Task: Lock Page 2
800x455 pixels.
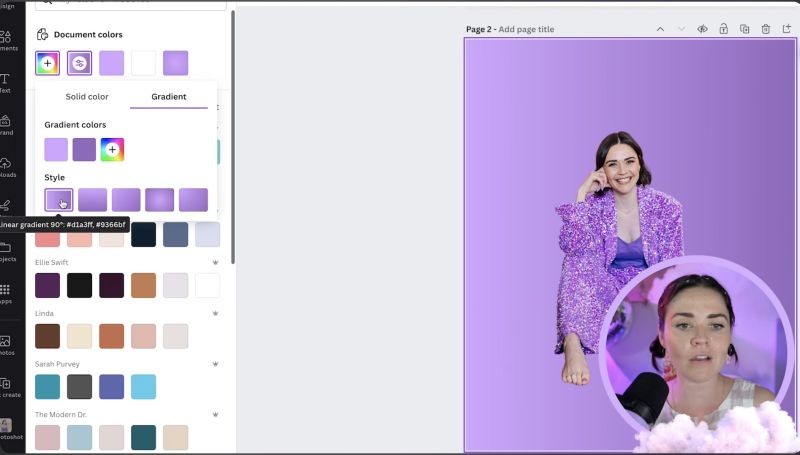Action: pos(723,29)
